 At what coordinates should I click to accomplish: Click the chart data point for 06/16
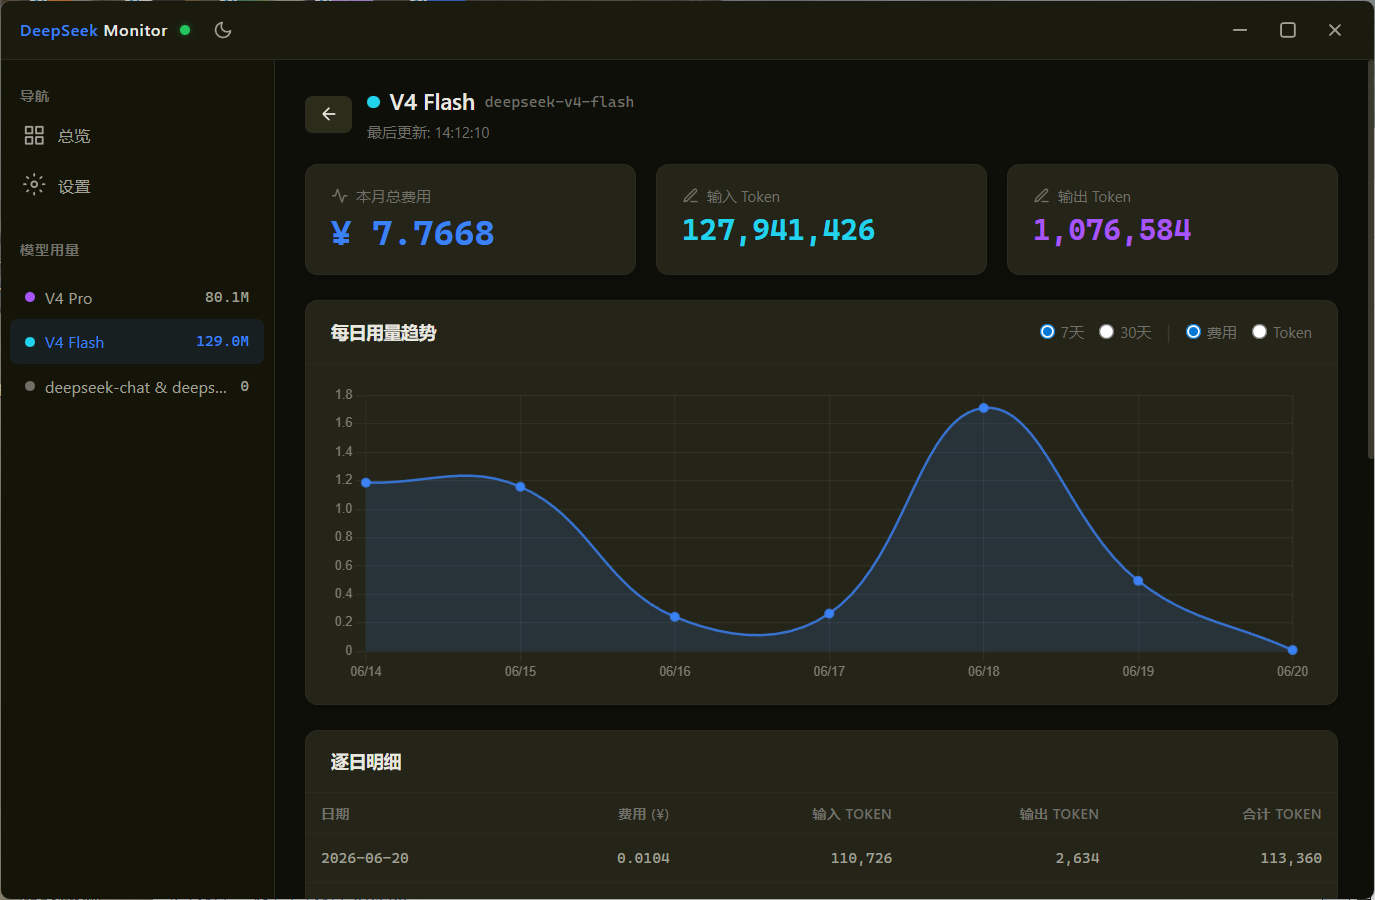[675, 617]
